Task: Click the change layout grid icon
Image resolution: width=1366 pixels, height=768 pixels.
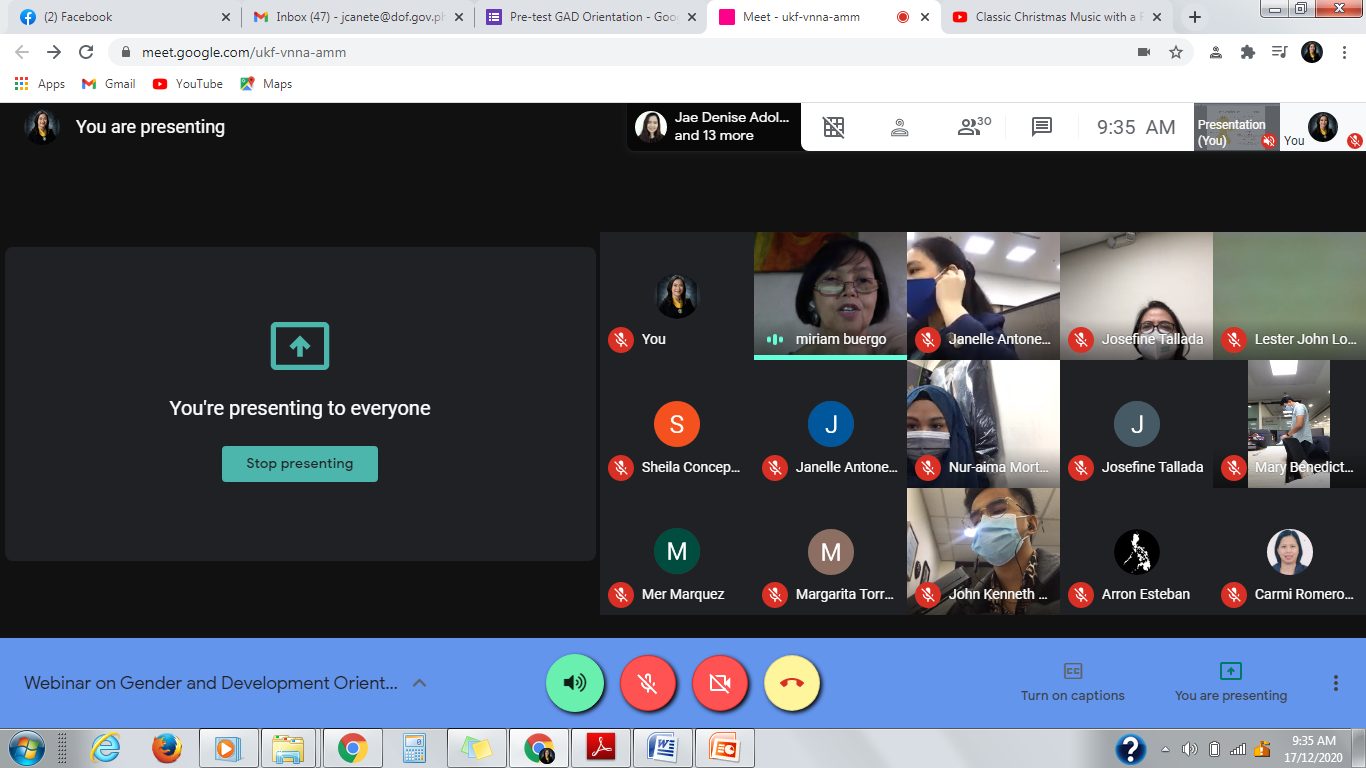Action: pos(834,126)
